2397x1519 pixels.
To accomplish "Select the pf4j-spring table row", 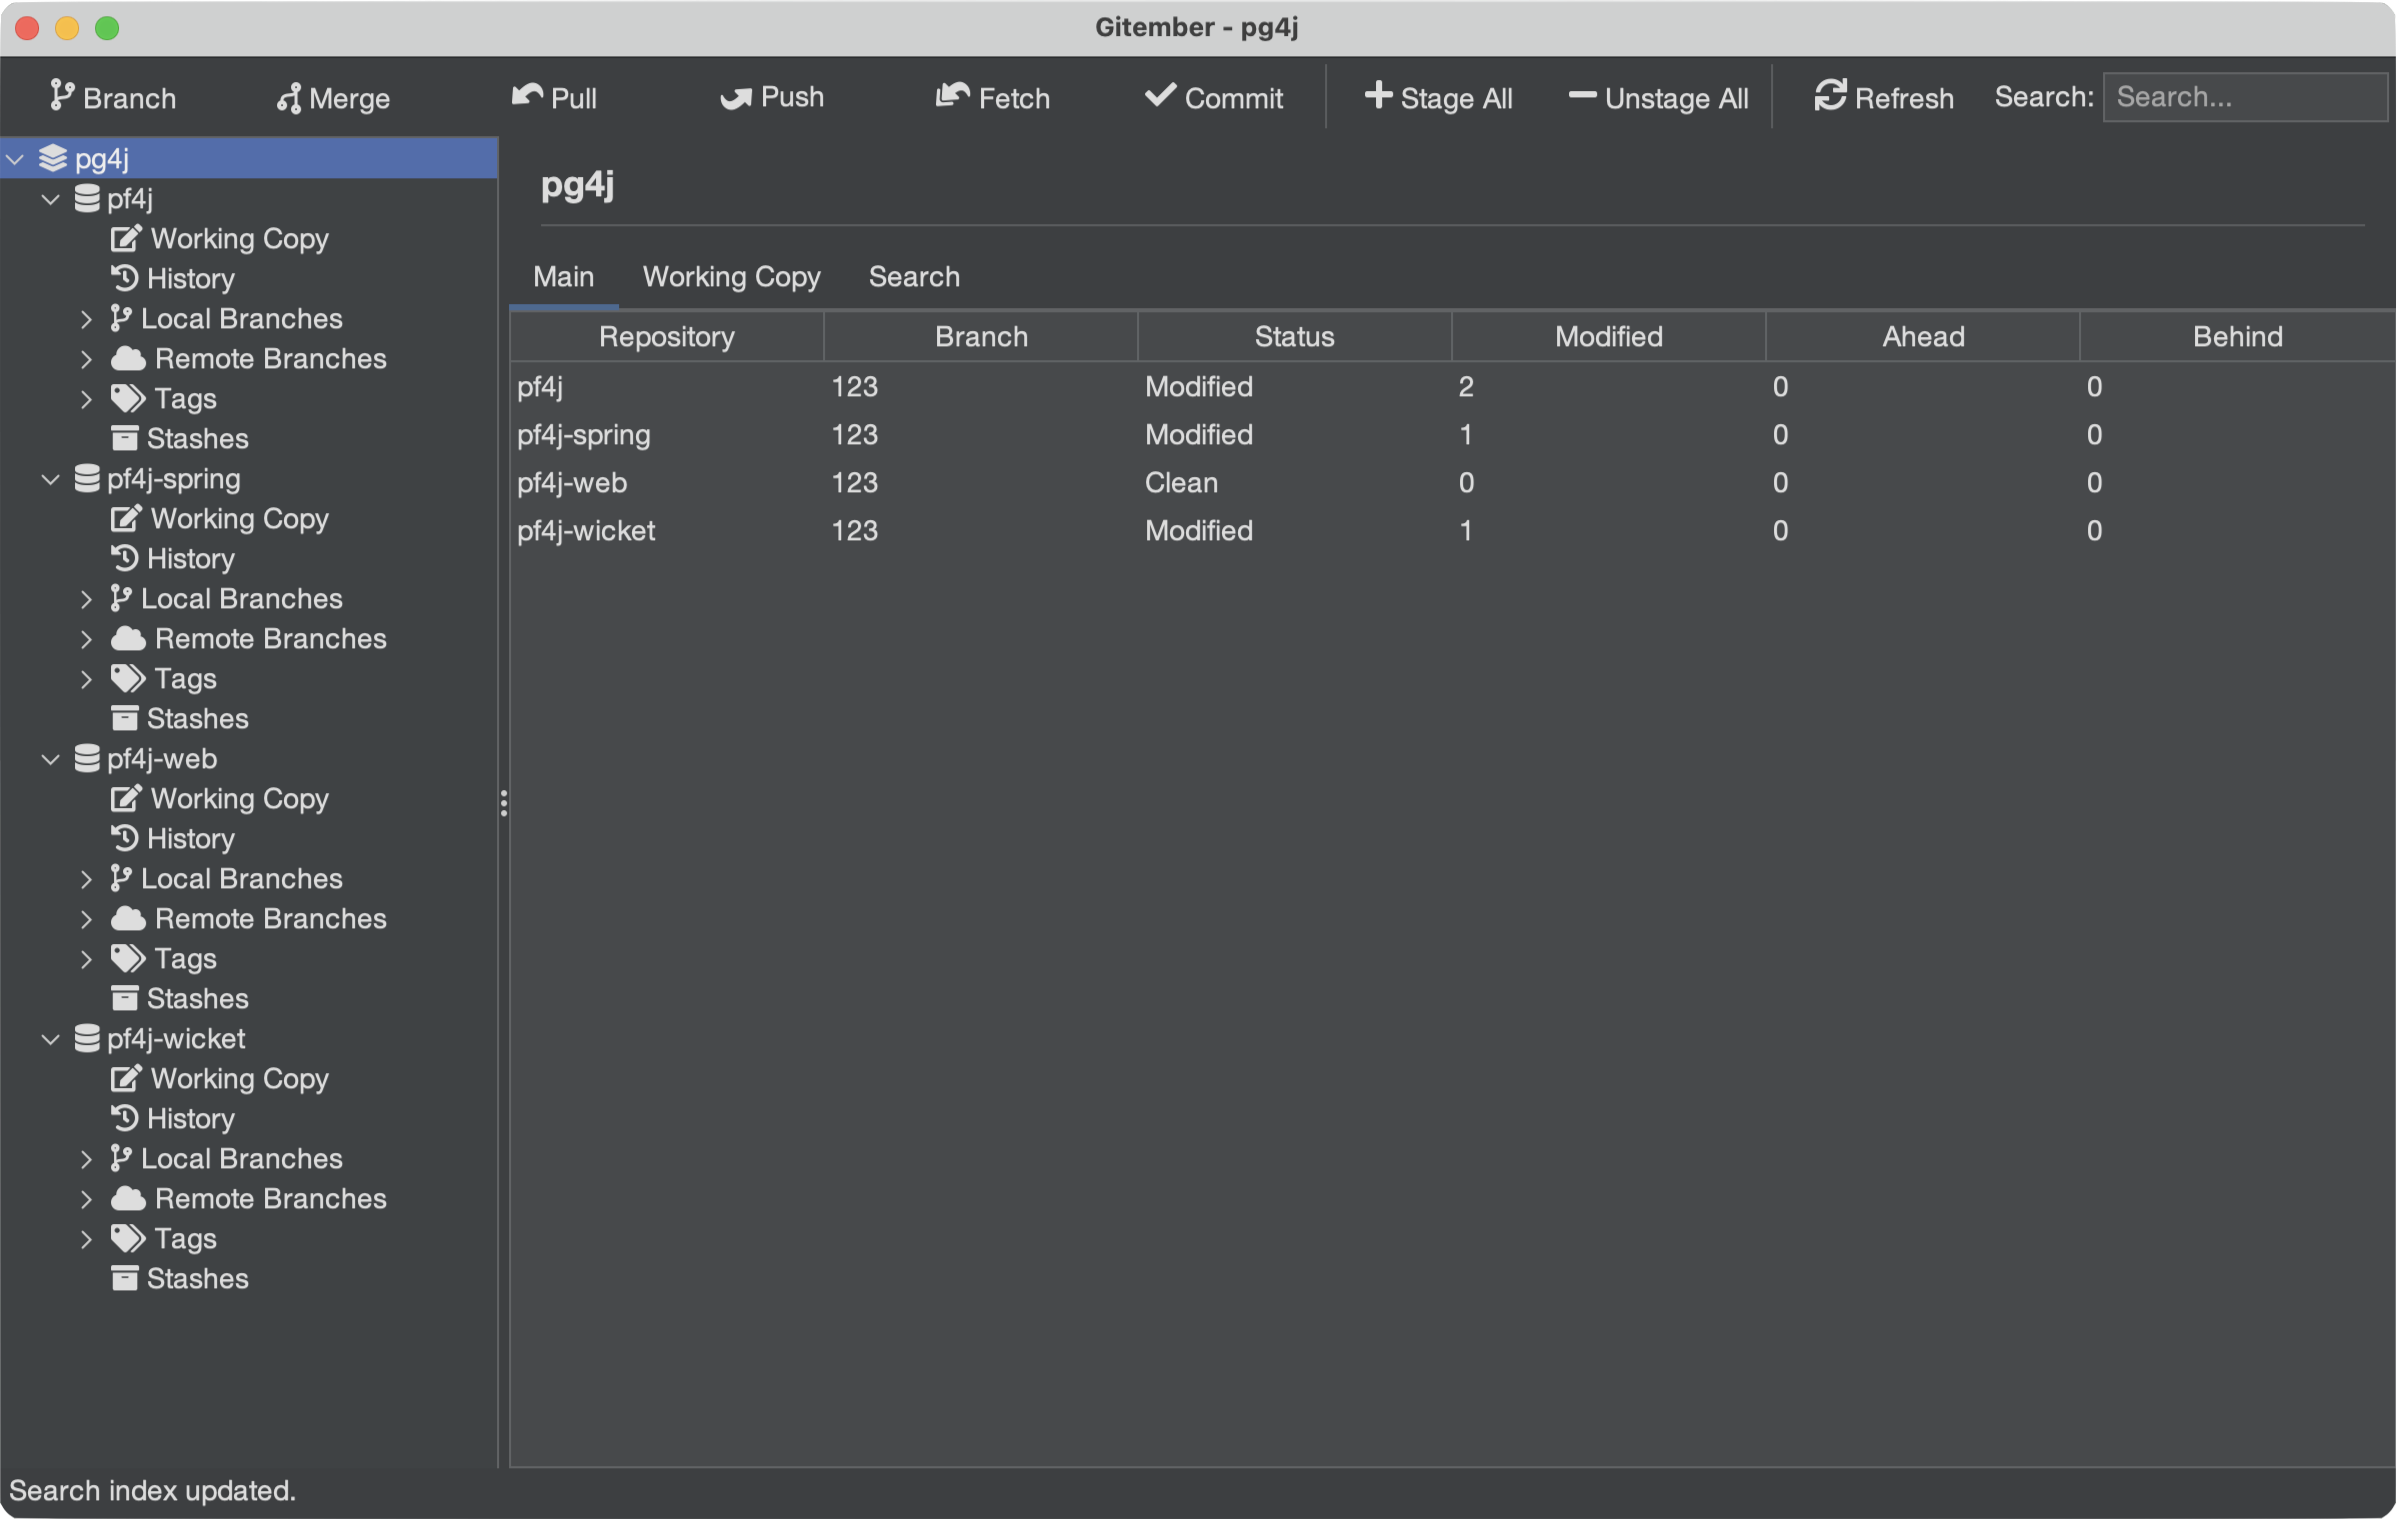I will (1453, 435).
